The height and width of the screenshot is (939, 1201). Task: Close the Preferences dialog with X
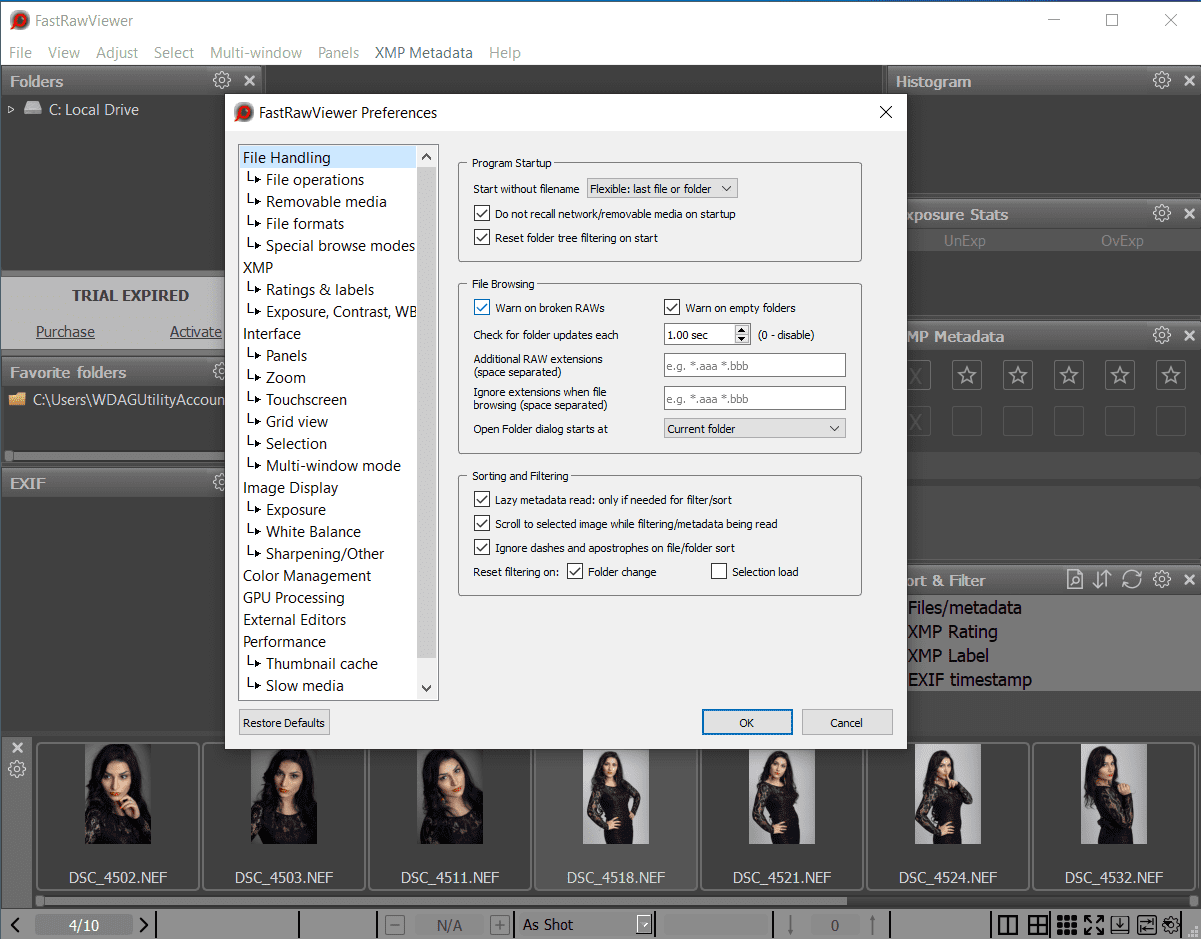tap(885, 112)
